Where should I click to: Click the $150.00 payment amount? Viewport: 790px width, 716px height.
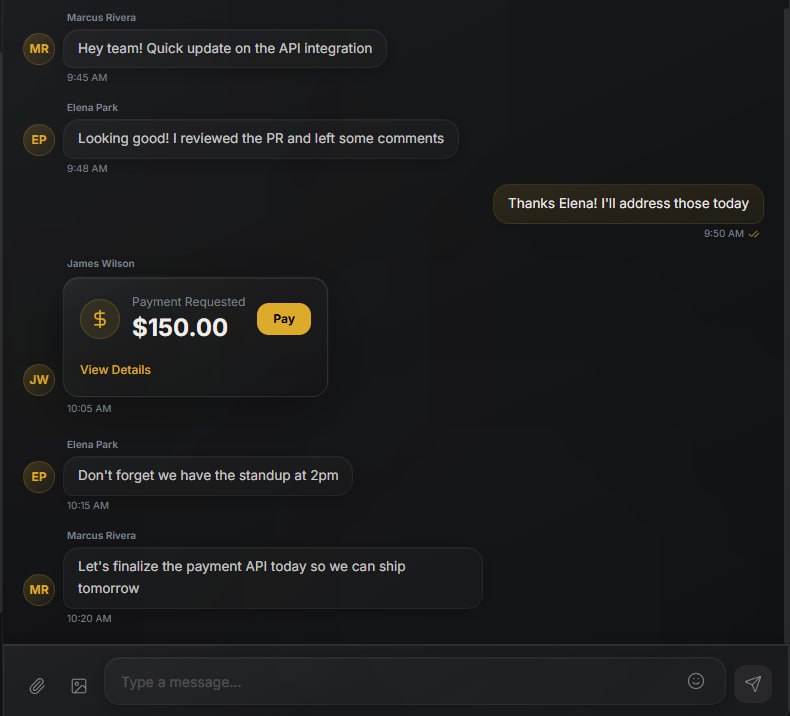(180, 327)
